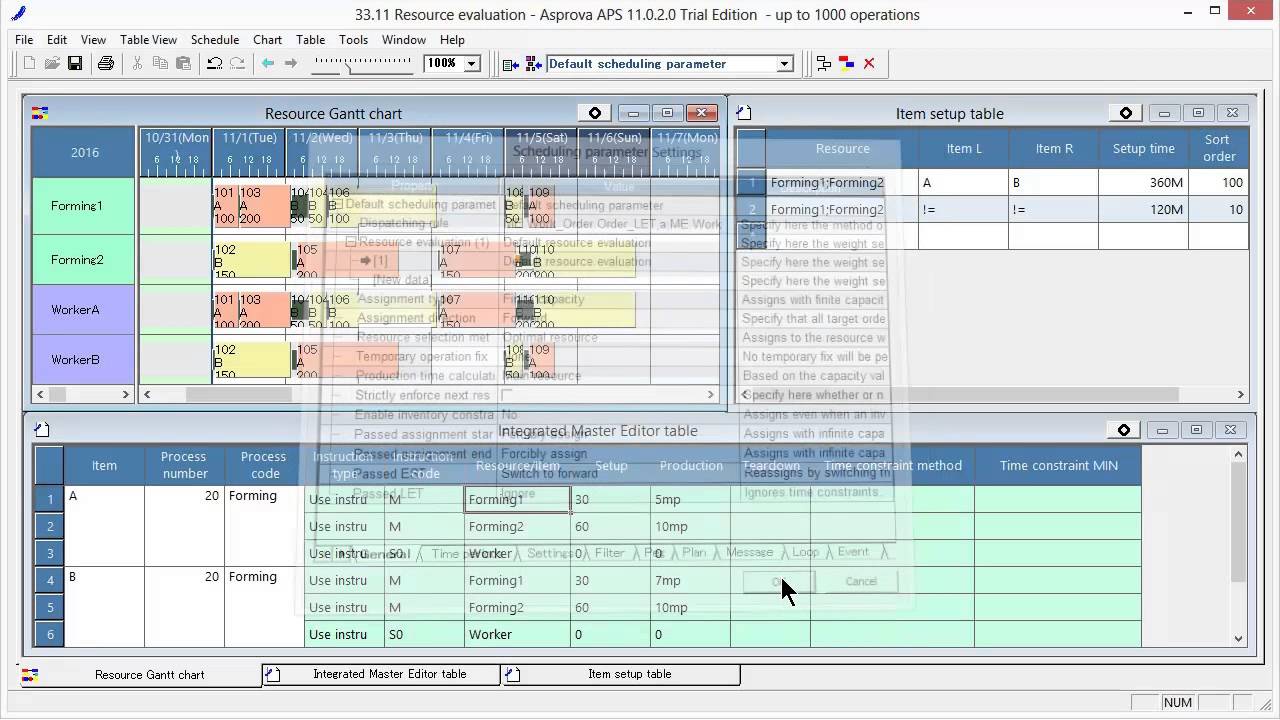The height and width of the screenshot is (720, 1280).
Task: Click pin icon in Item setup table title
Action: [1126, 113]
